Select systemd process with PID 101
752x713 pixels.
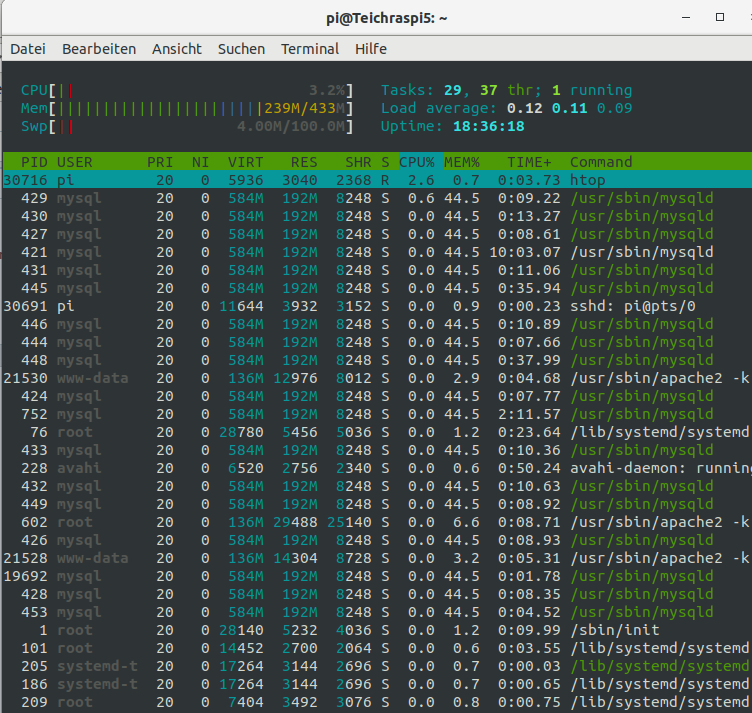[377, 648]
